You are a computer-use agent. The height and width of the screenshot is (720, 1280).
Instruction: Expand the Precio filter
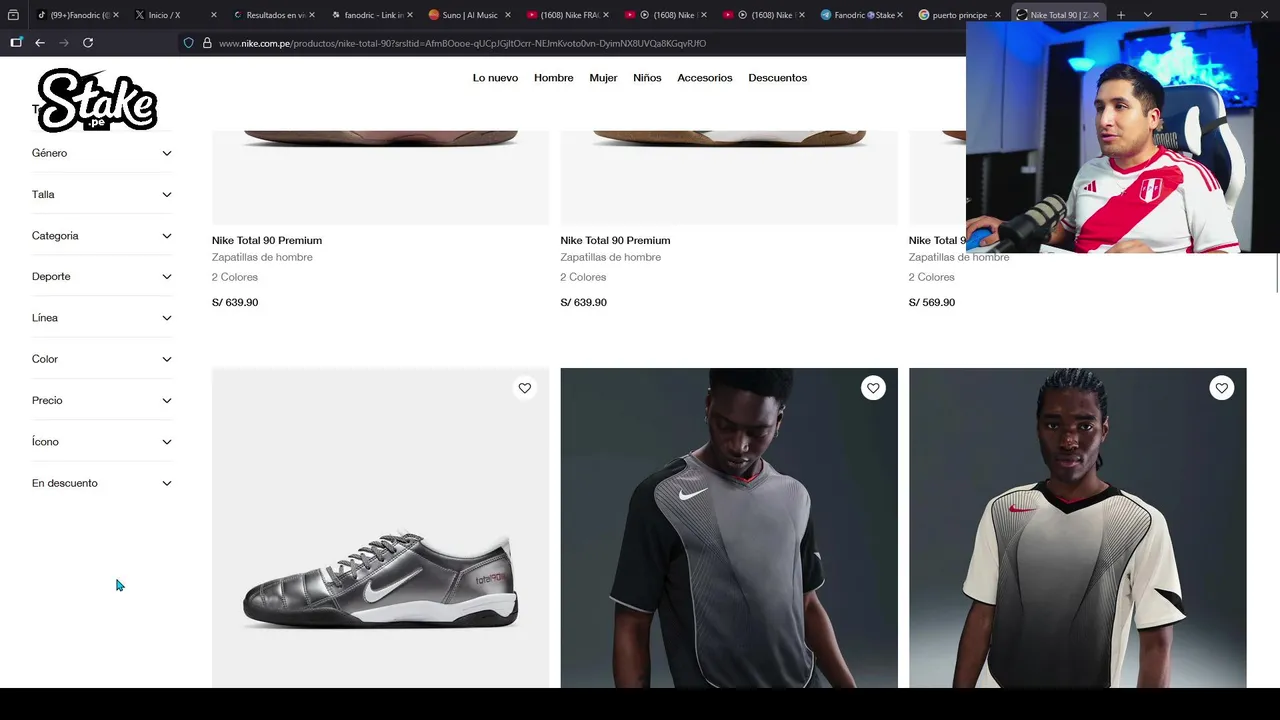coord(101,400)
